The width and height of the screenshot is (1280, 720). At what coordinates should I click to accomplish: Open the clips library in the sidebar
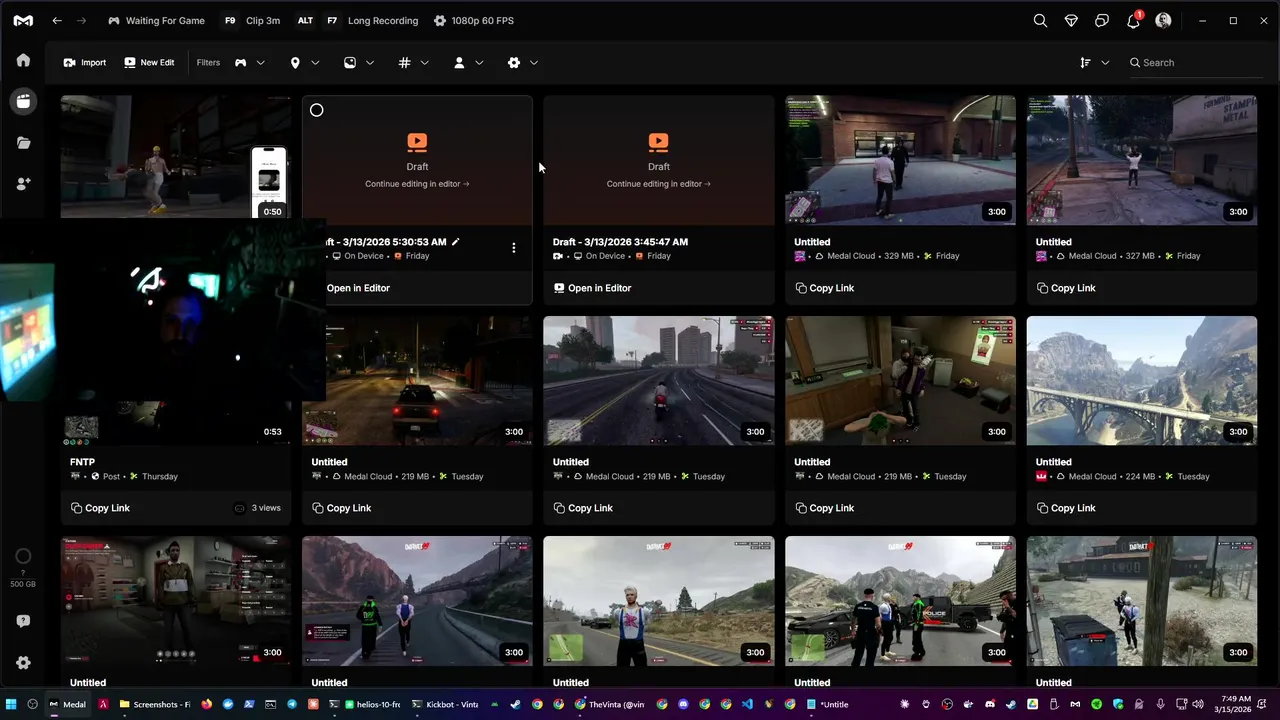[23, 101]
